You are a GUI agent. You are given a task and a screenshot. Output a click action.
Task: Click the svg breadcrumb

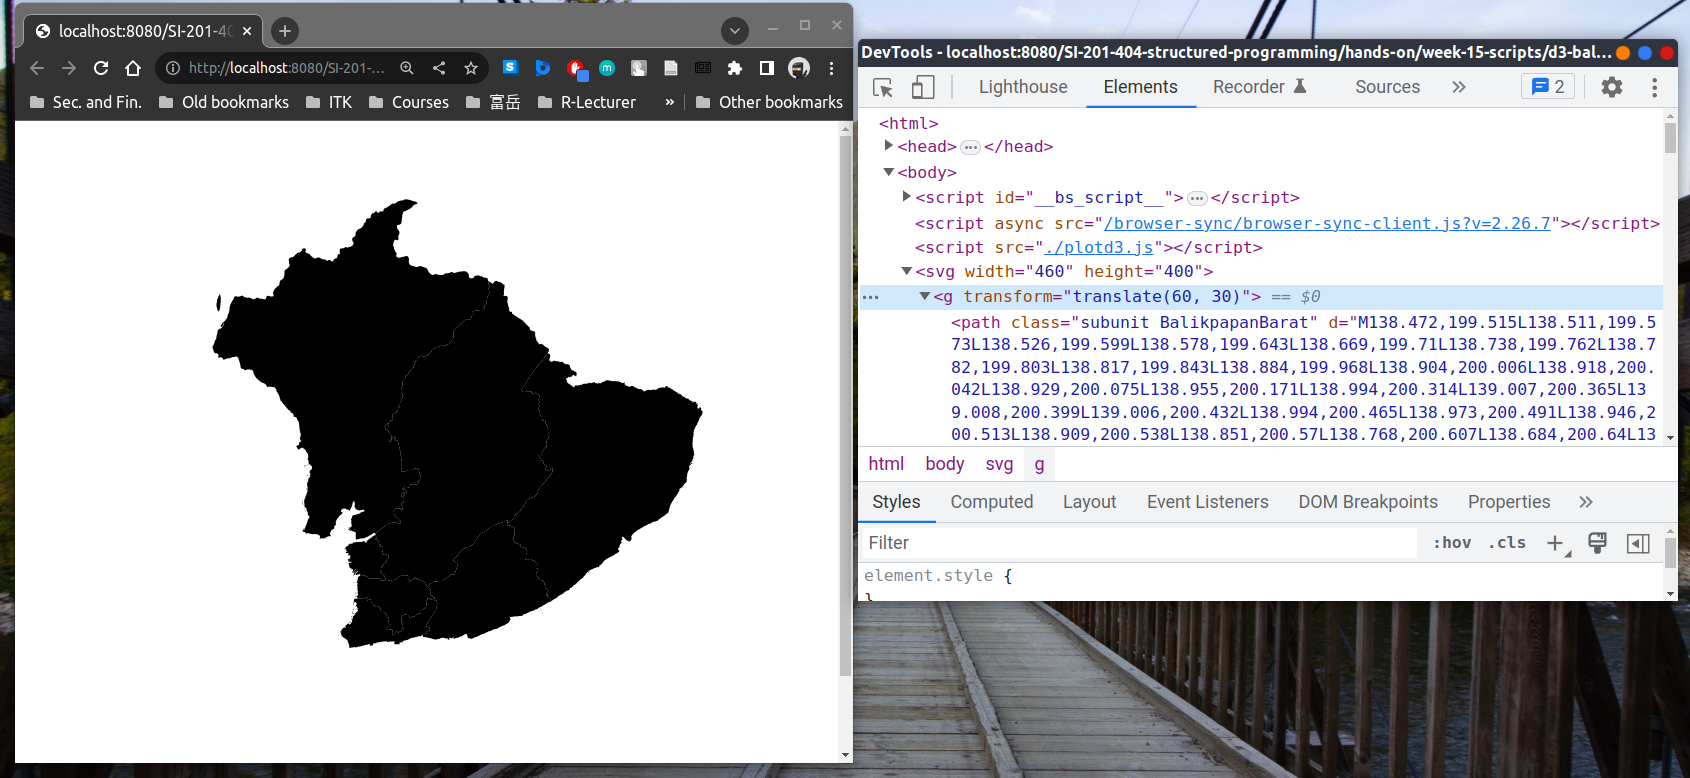999,464
